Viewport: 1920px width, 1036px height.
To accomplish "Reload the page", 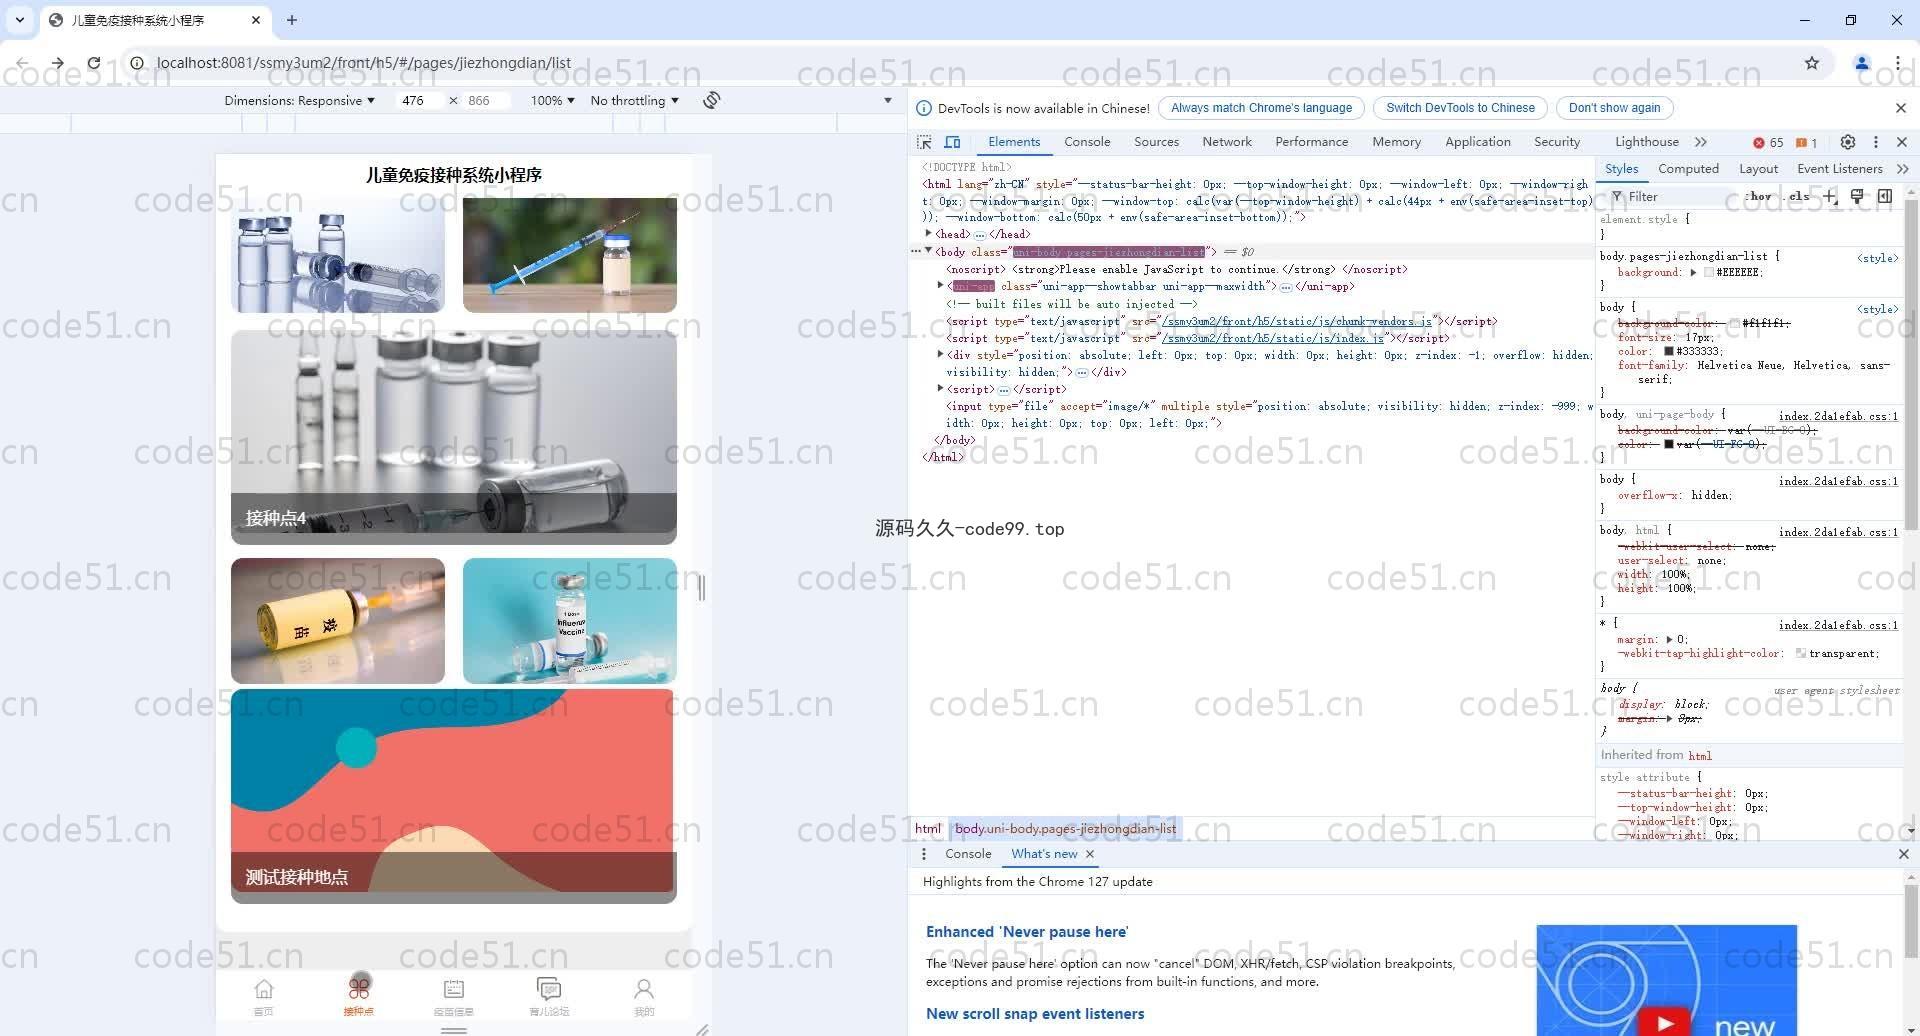I will 93,63.
